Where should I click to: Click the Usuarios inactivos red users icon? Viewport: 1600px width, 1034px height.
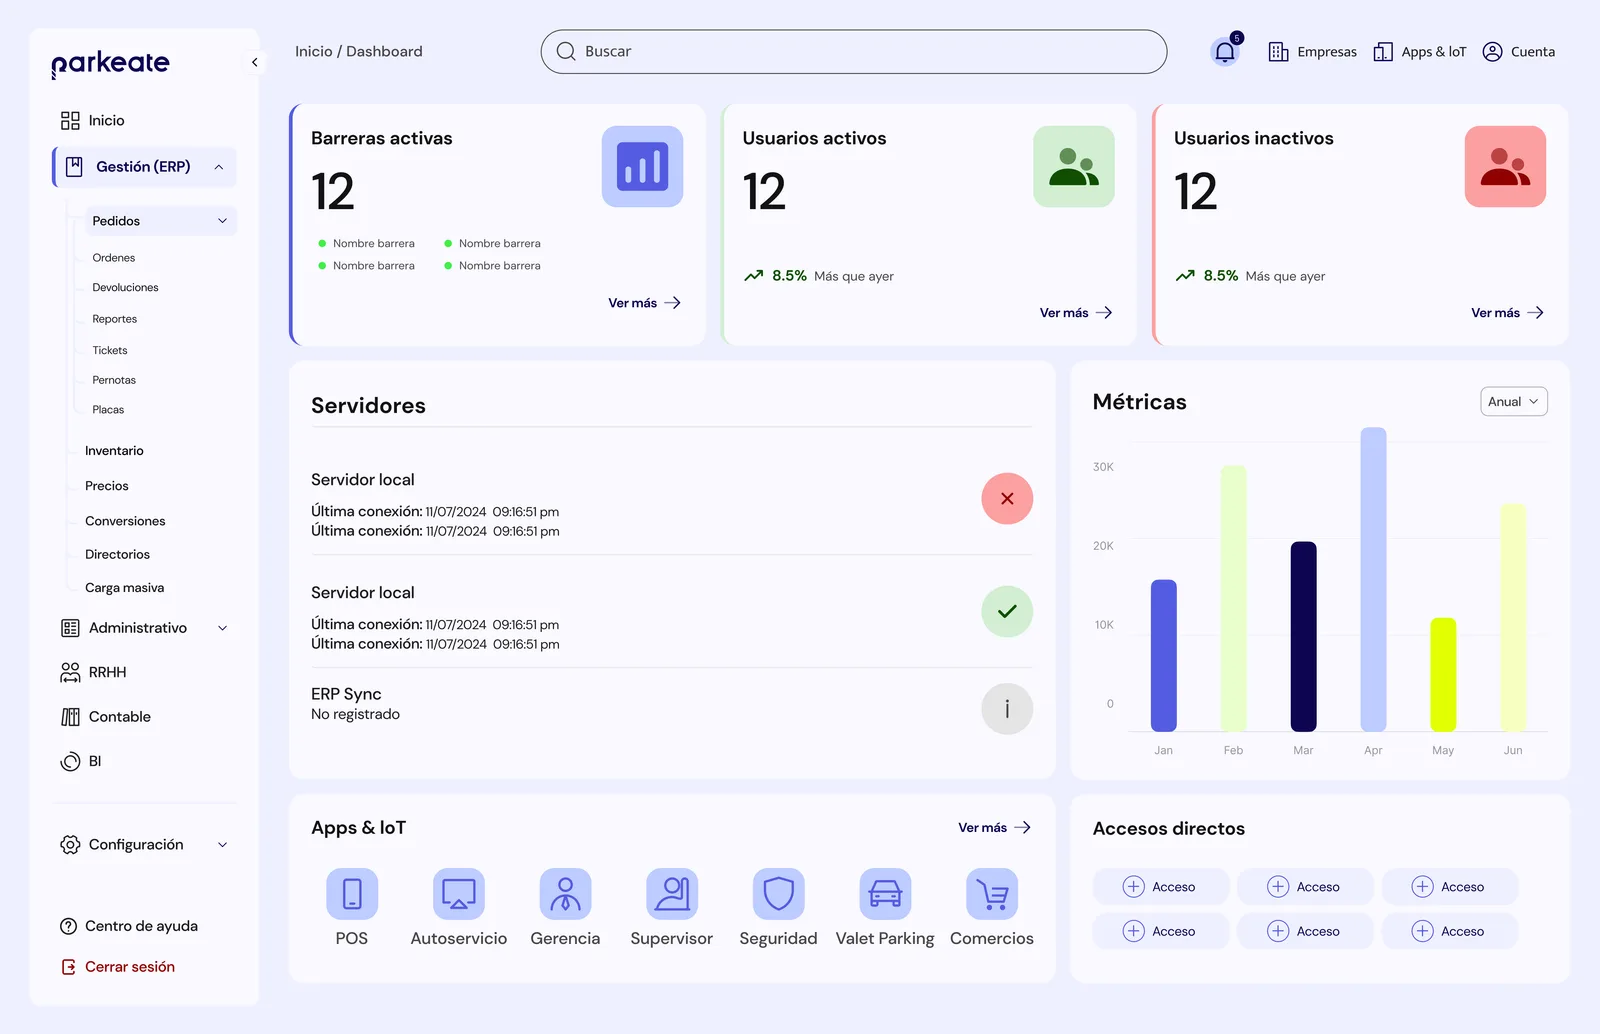click(x=1505, y=166)
